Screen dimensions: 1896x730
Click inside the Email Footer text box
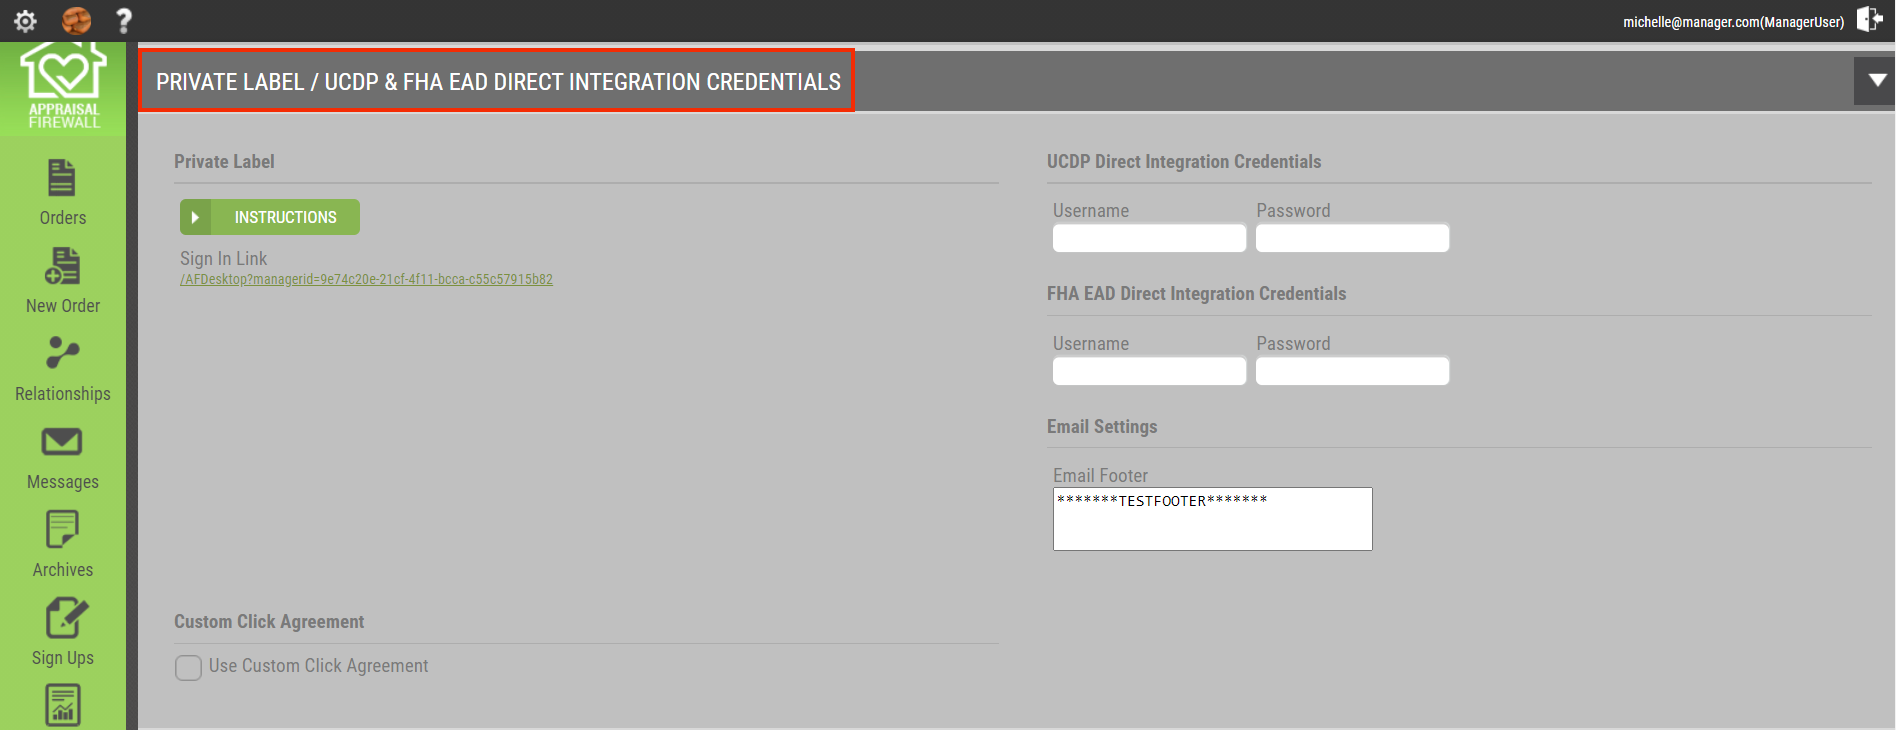[x=1212, y=519]
